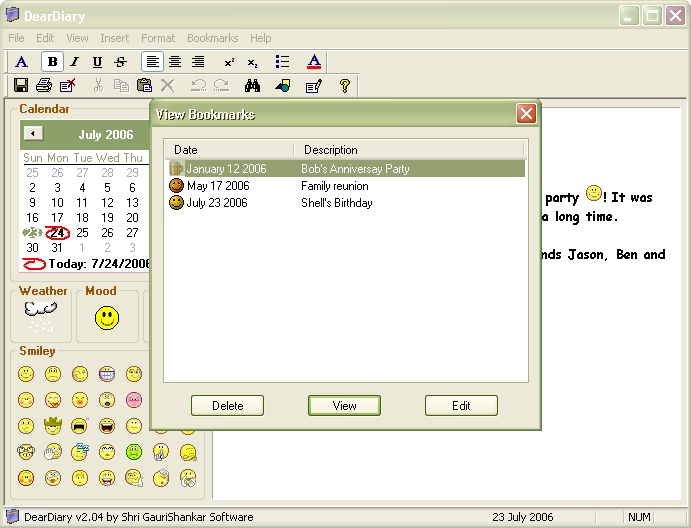
Task: Paste from the clipboard icon
Action: [145, 85]
